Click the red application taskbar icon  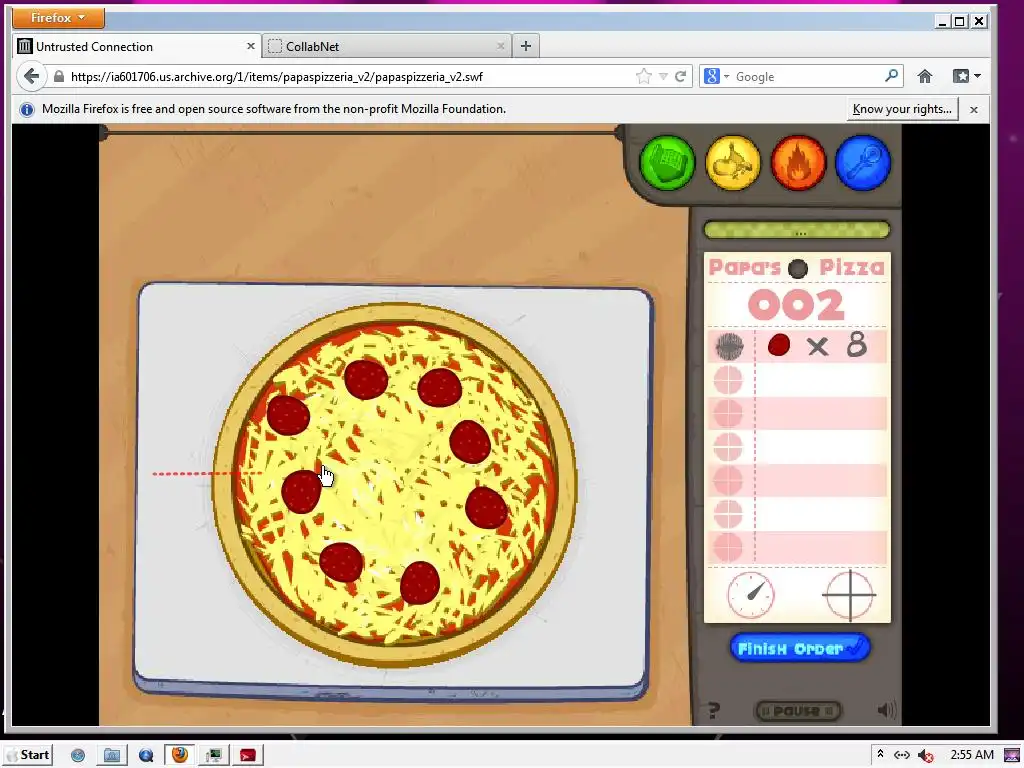pyautogui.click(x=248, y=755)
